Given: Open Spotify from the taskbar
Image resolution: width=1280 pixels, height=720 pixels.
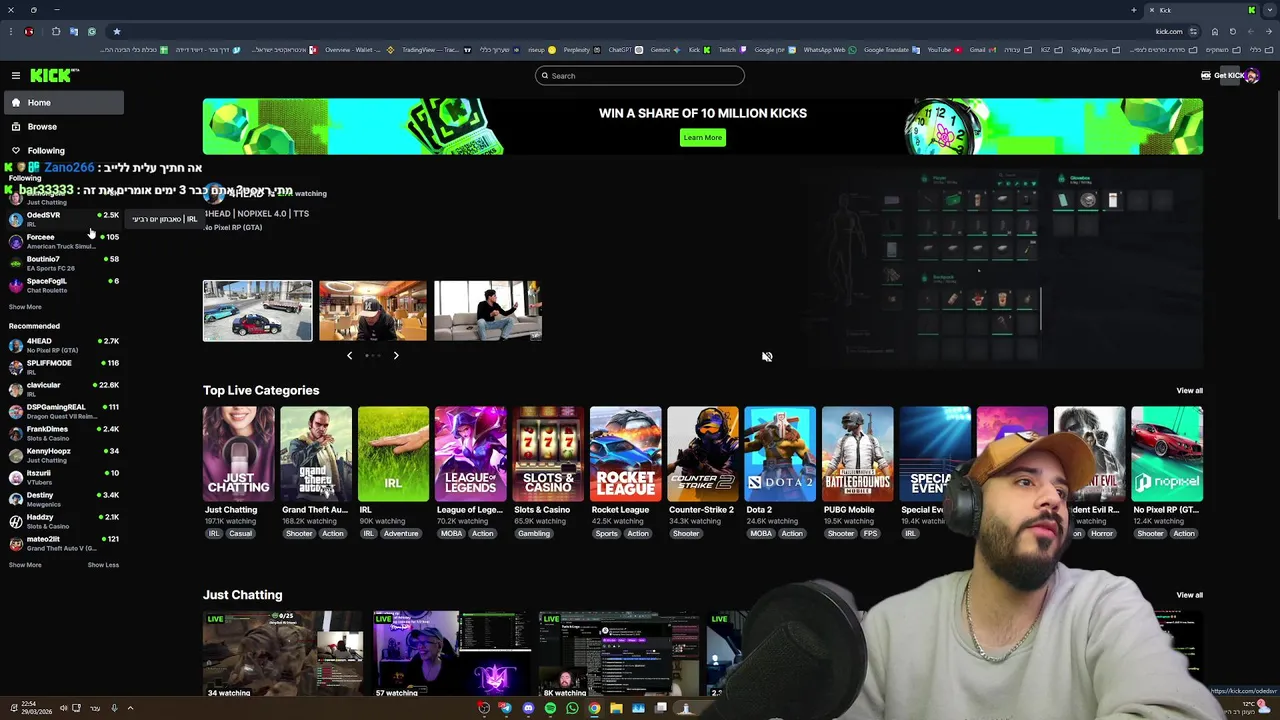Looking at the screenshot, I should click(x=550, y=708).
